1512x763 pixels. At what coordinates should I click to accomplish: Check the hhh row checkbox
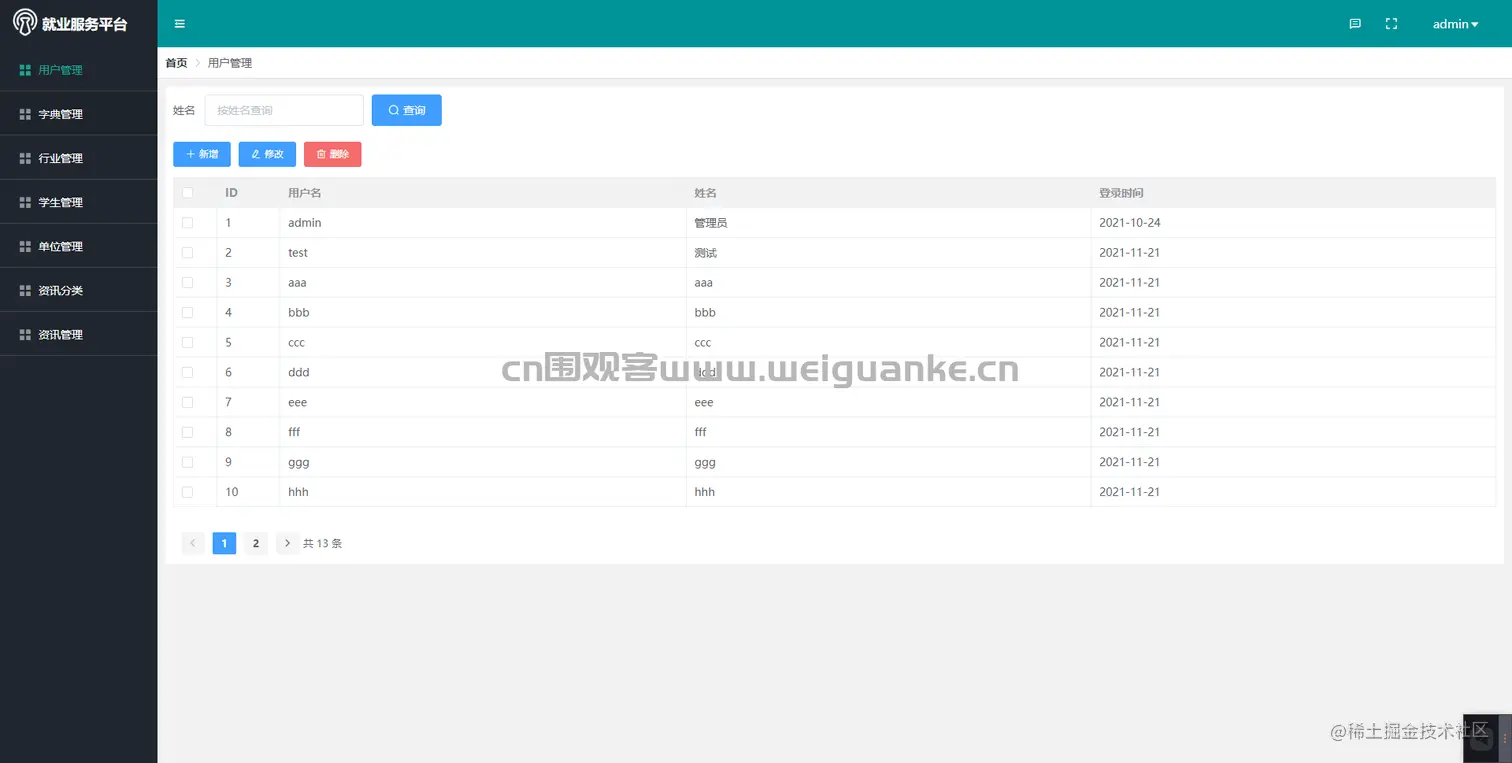tap(187, 492)
